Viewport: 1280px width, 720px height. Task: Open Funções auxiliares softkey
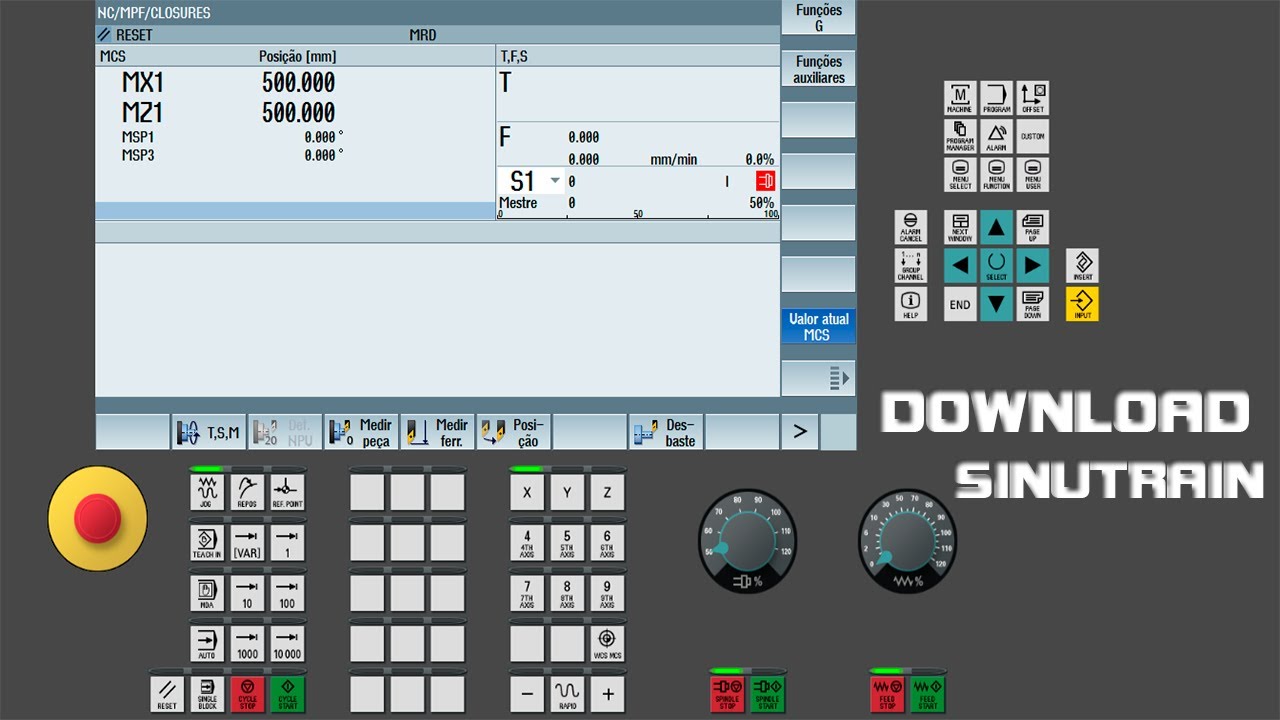(x=818, y=69)
